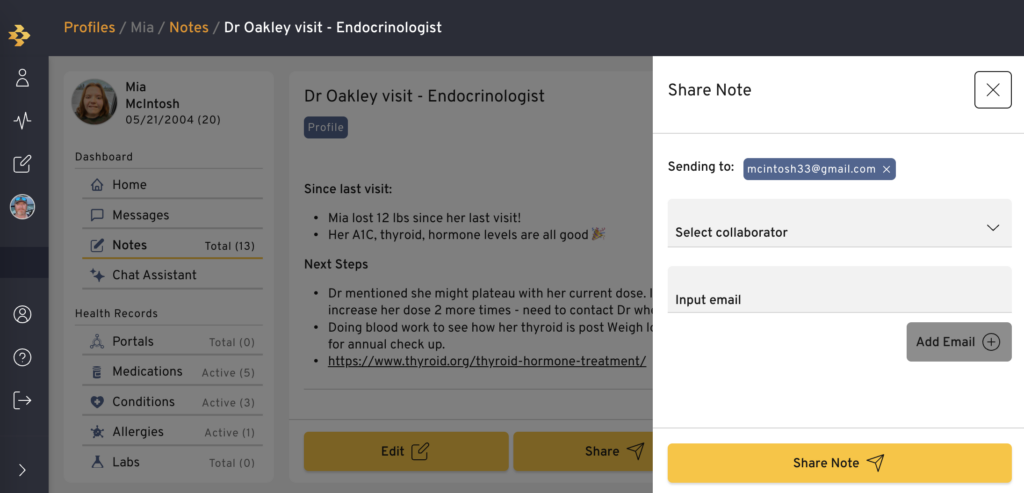Click Mia McIntosh's profile photo

pyautogui.click(x=95, y=102)
